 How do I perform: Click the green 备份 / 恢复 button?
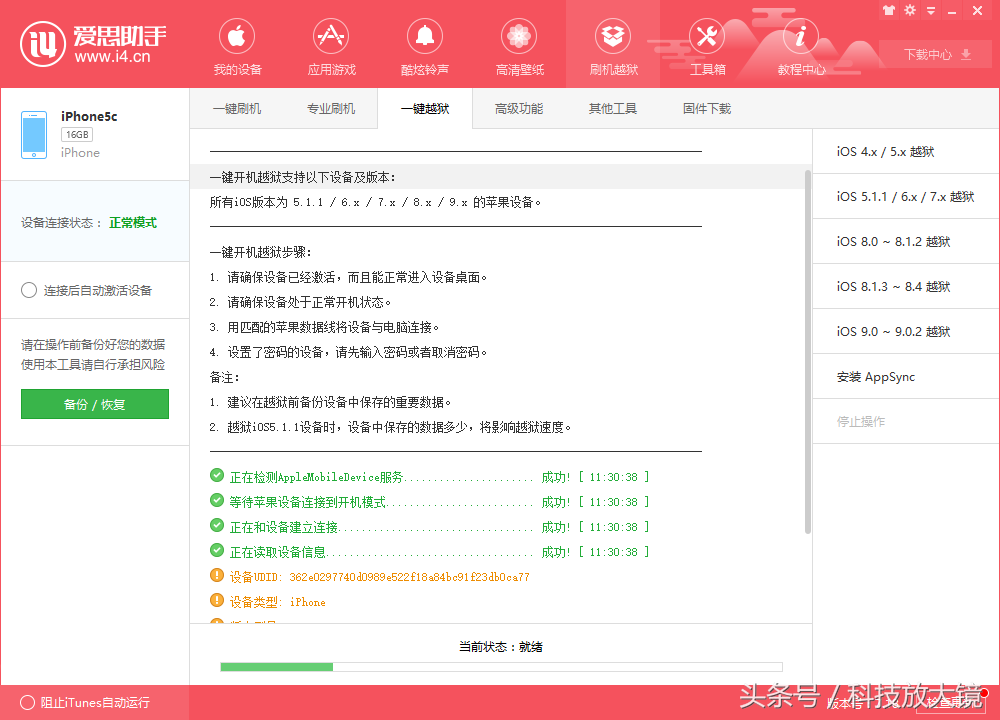(x=94, y=404)
